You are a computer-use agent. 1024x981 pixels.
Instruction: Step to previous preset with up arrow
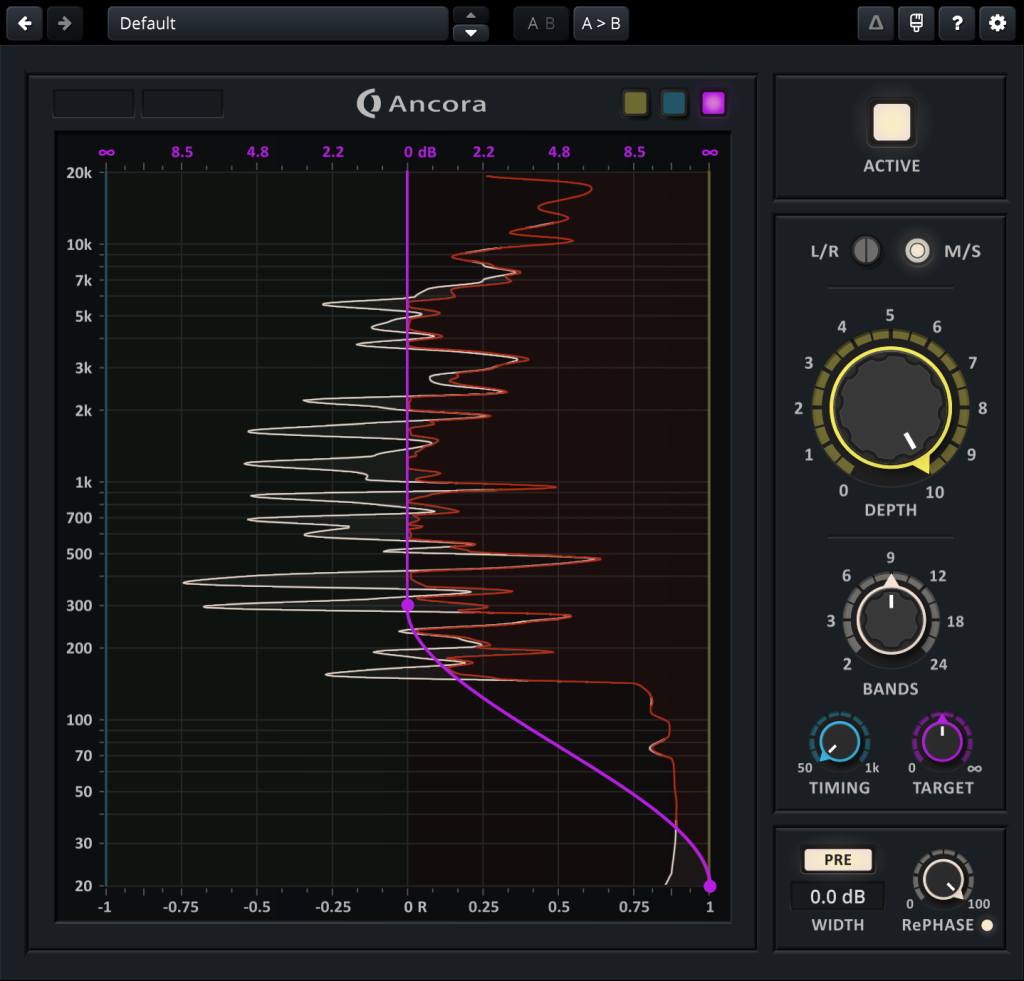(471, 14)
